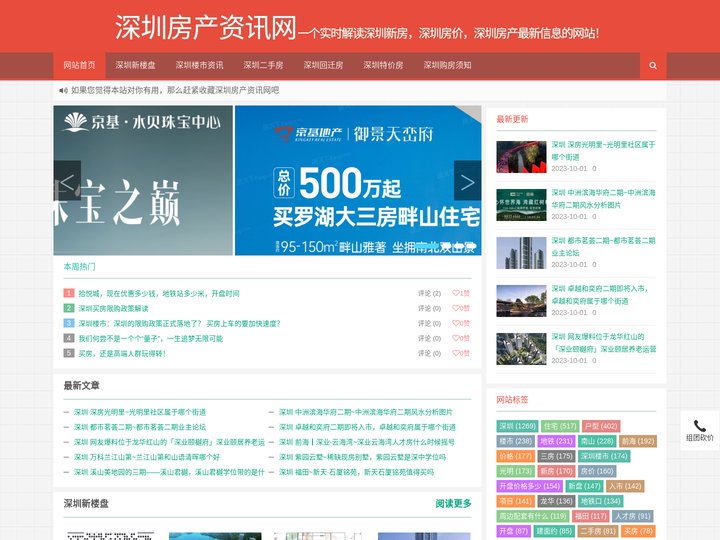The width and height of the screenshot is (720, 540).
Task: Select the 深圳 (1269) tag
Action: coord(518,426)
